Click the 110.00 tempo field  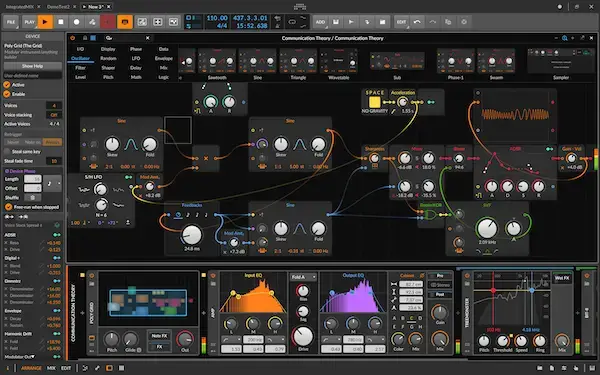[x=217, y=18]
